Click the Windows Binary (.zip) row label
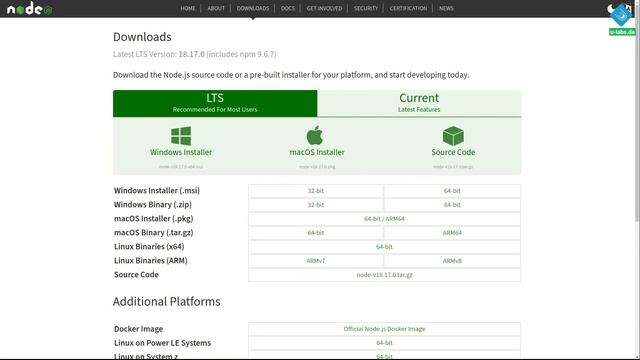The width and height of the screenshot is (640, 360). pyautogui.click(x=153, y=204)
